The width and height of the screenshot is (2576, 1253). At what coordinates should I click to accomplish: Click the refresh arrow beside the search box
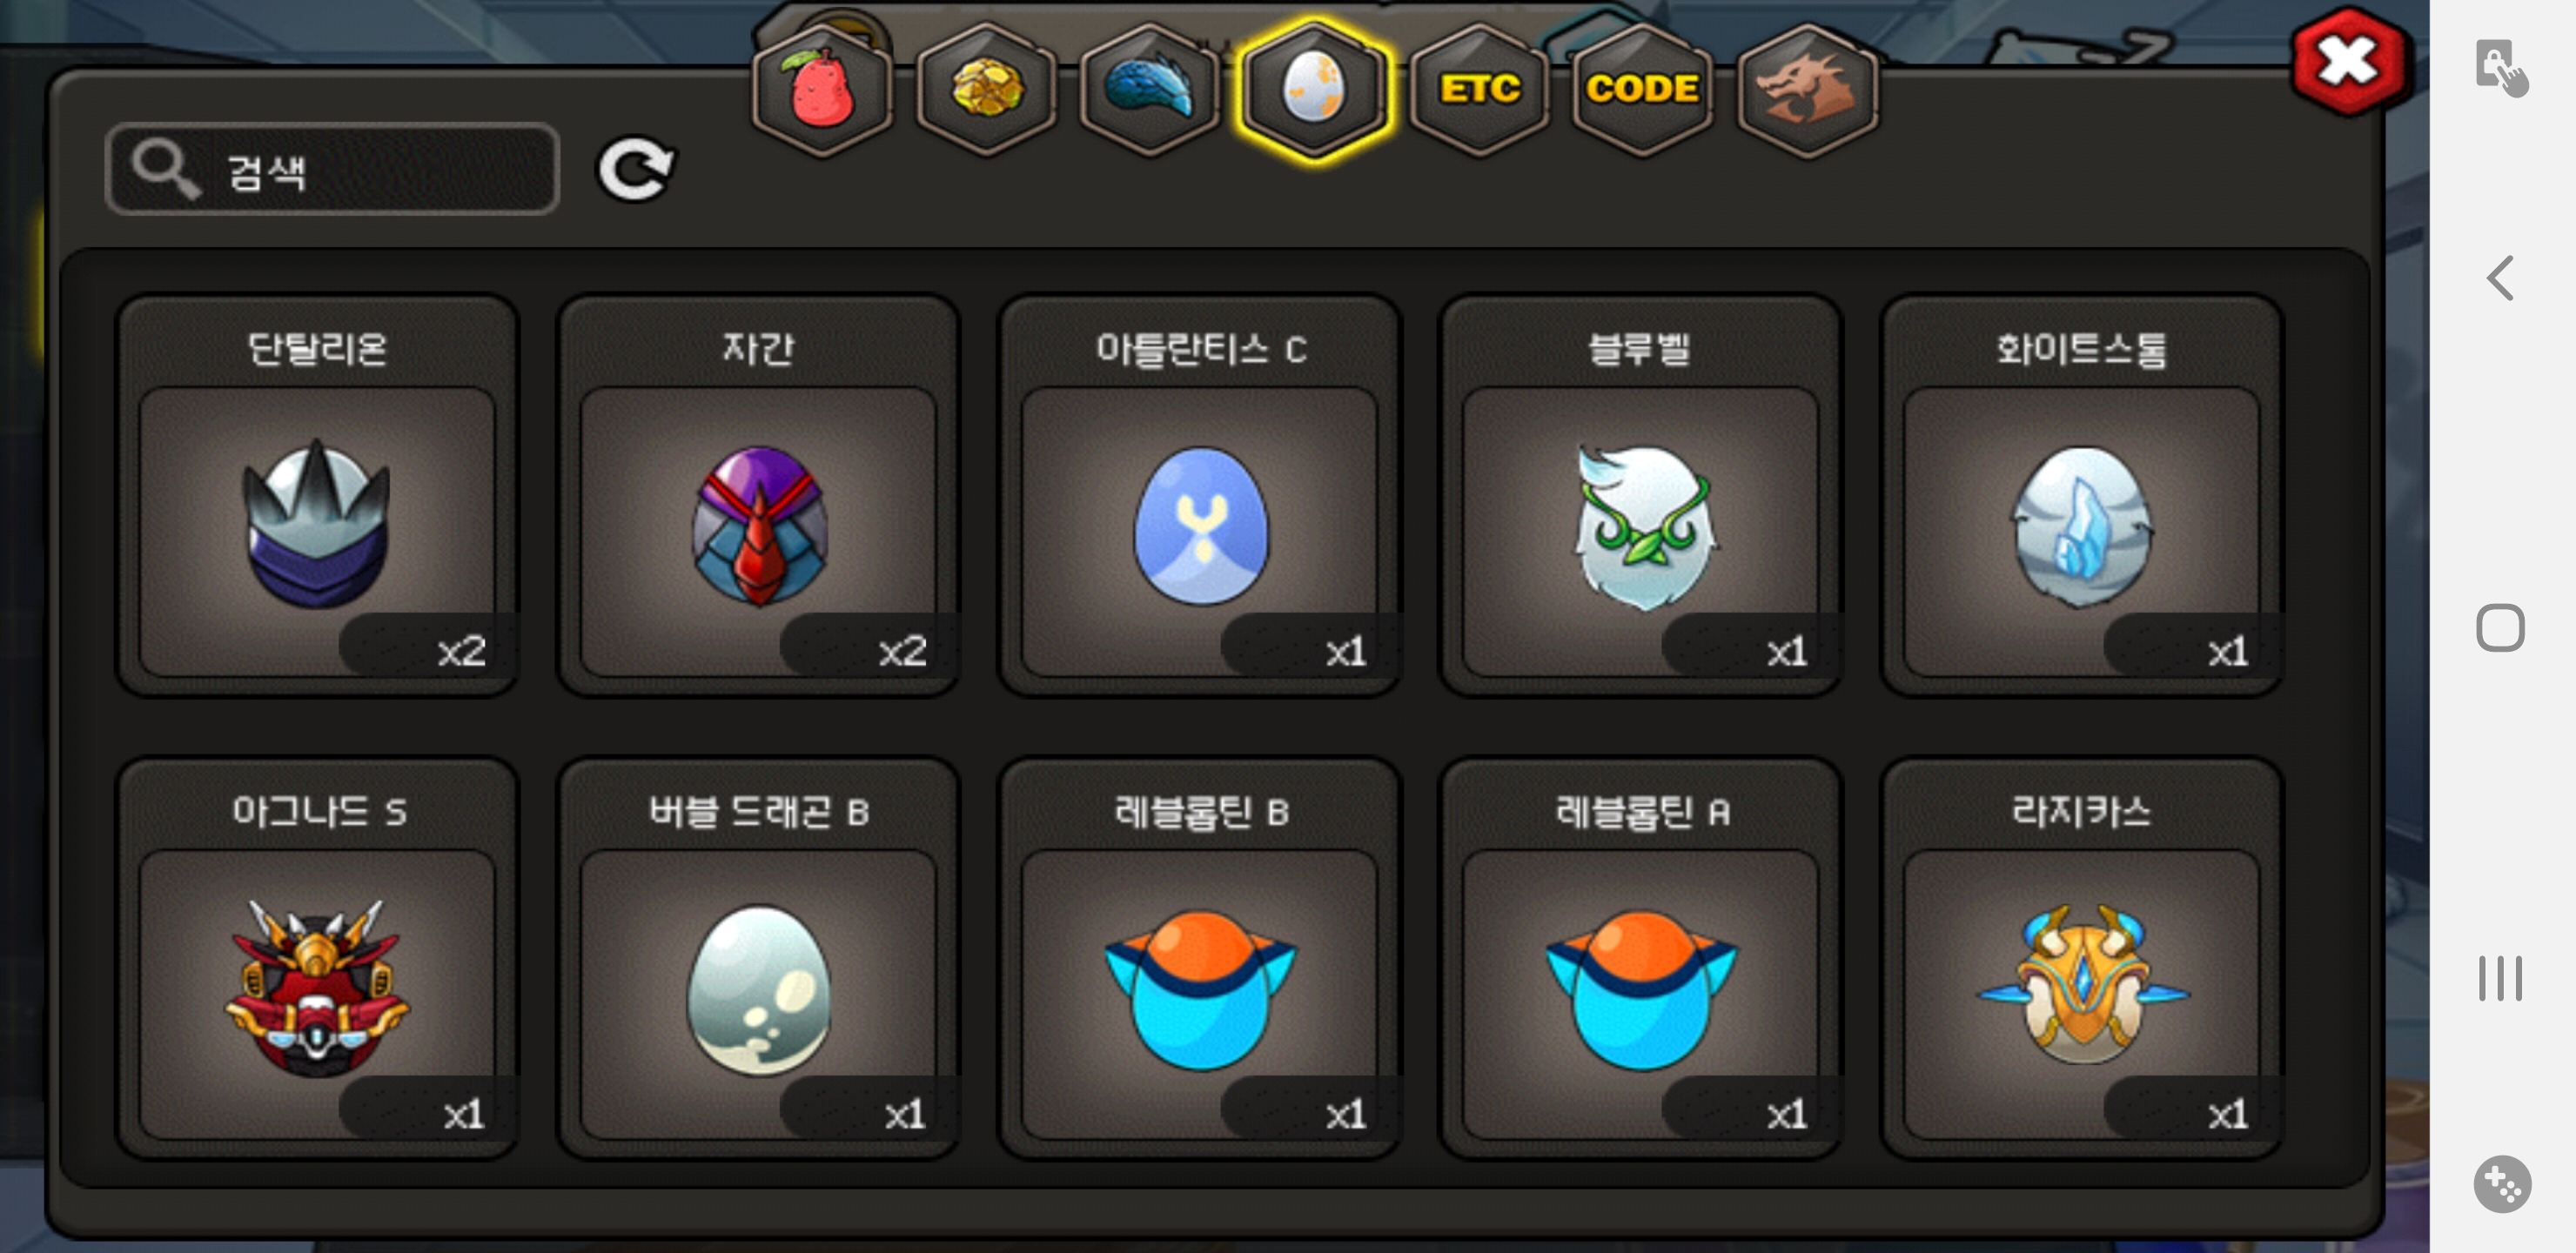(x=636, y=168)
